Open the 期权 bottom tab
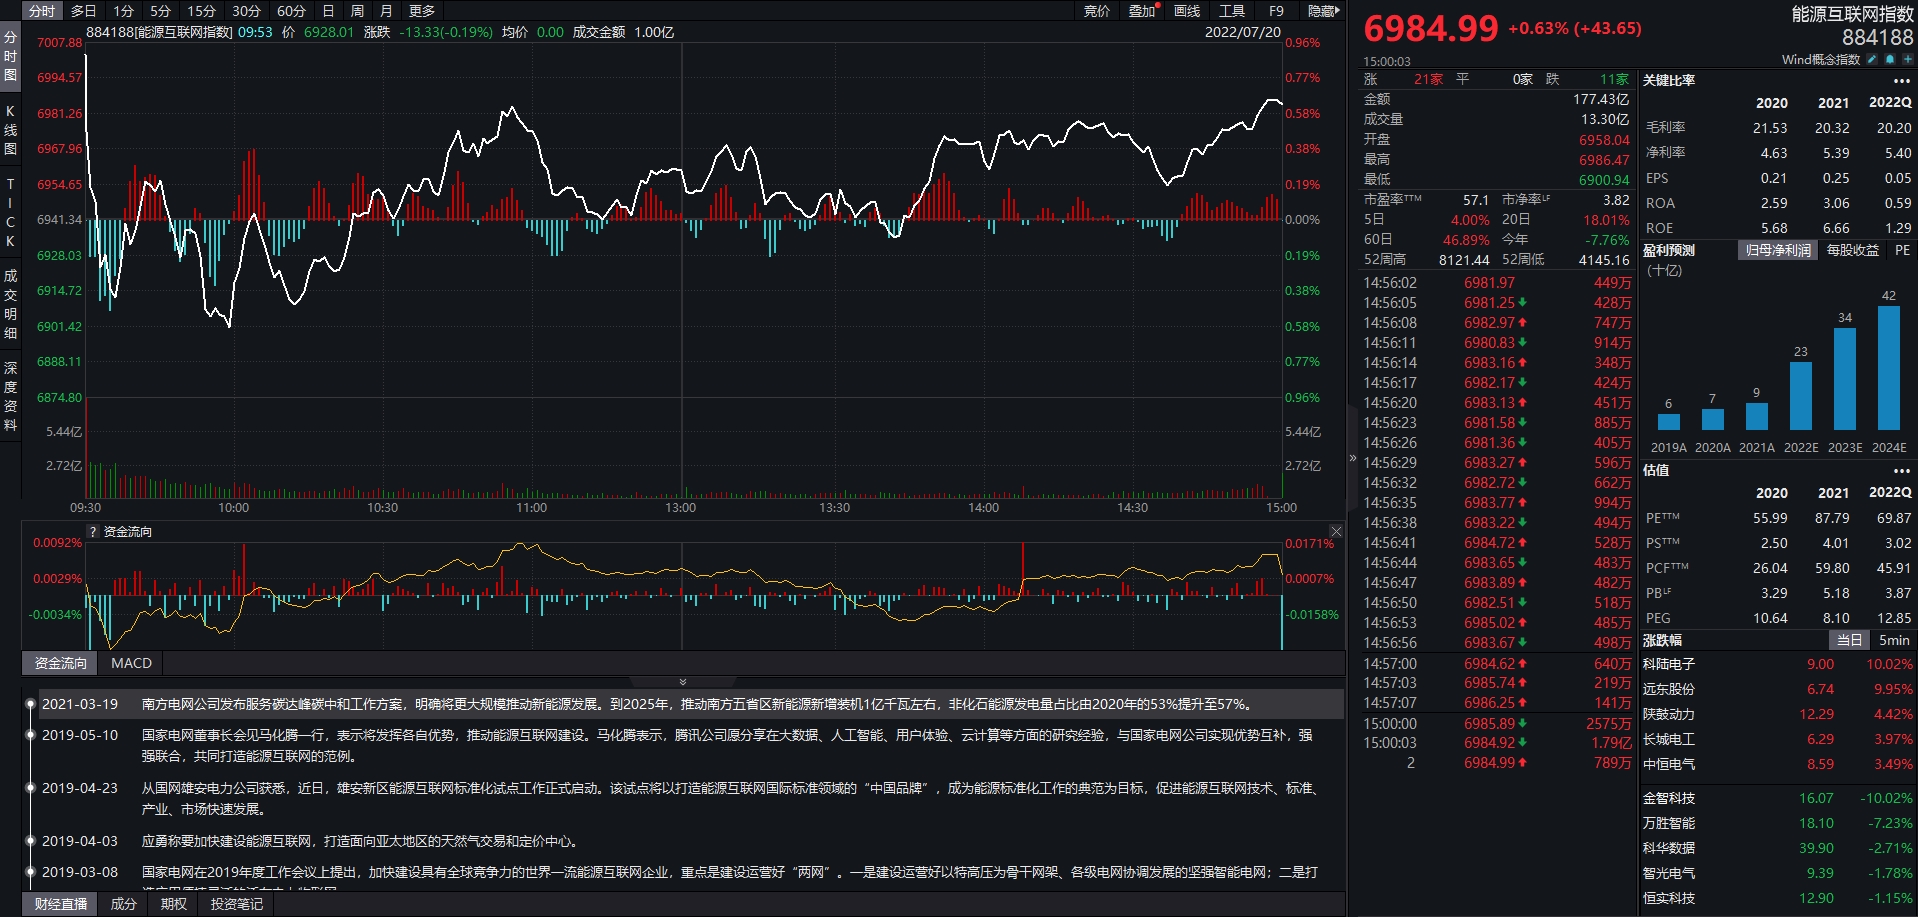 coord(174,904)
